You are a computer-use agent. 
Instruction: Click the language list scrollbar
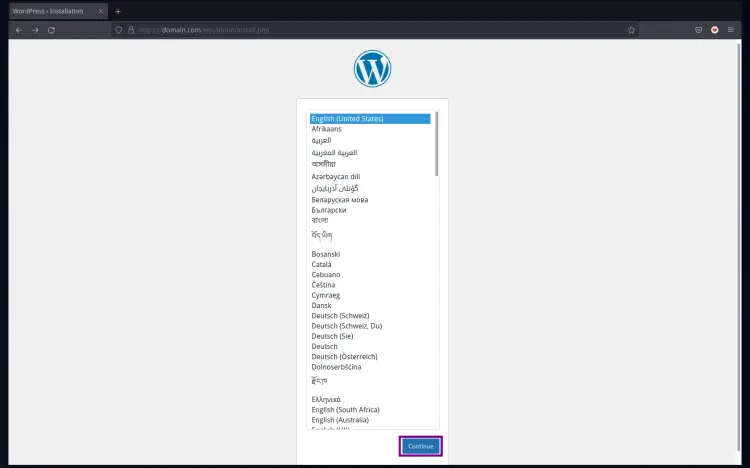[x=437, y=145]
